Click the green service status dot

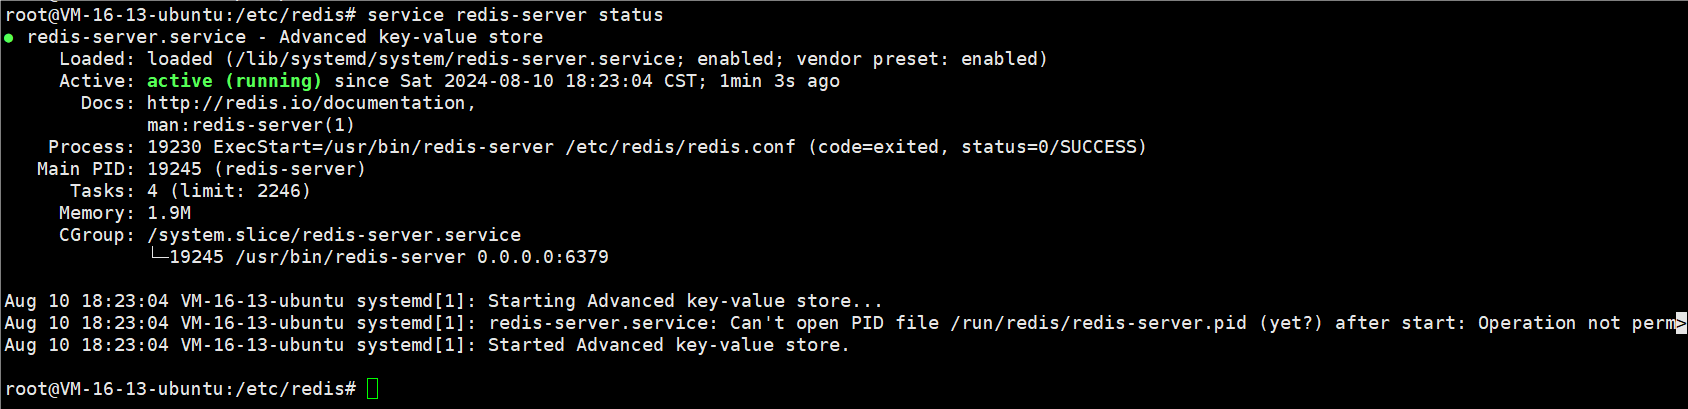[9, 38]
